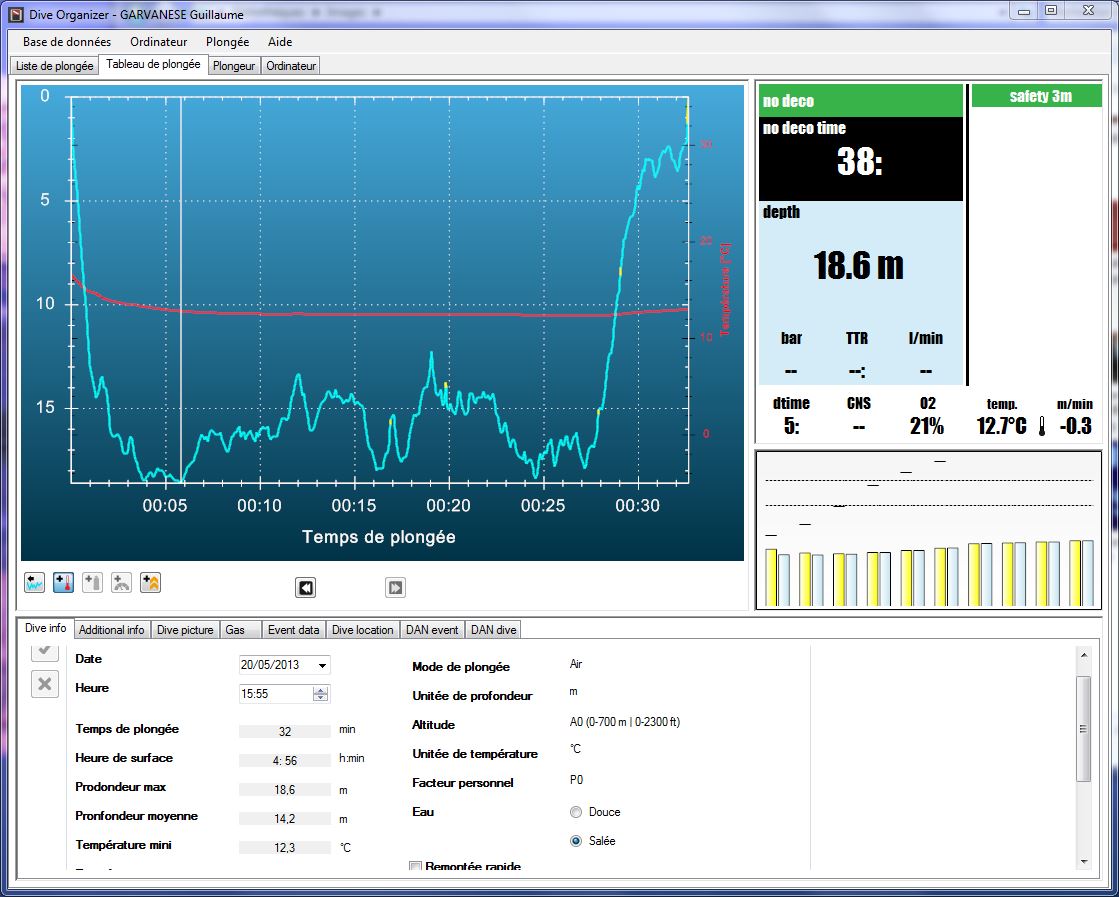Image resolution: width=1119 pixels, height=897 pixels.
Task: Click the reset dive profile graph icon
Action: pyautogui.click(x=34, y=583)
